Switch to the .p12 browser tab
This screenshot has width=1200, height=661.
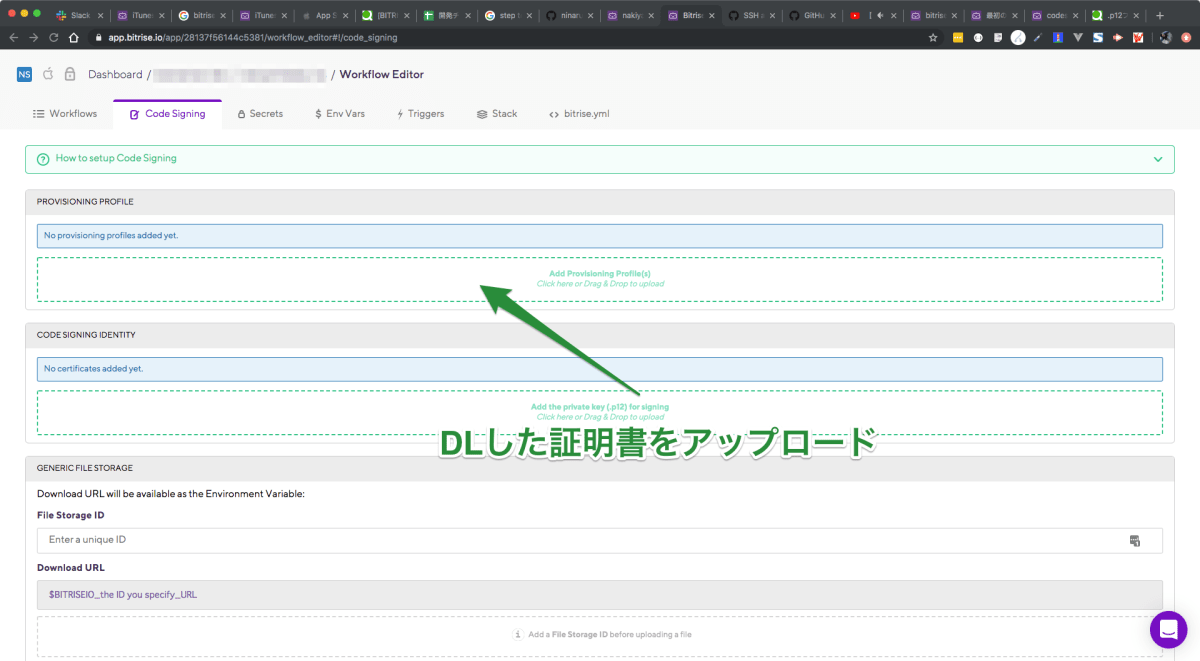(x=1115, y=16)
